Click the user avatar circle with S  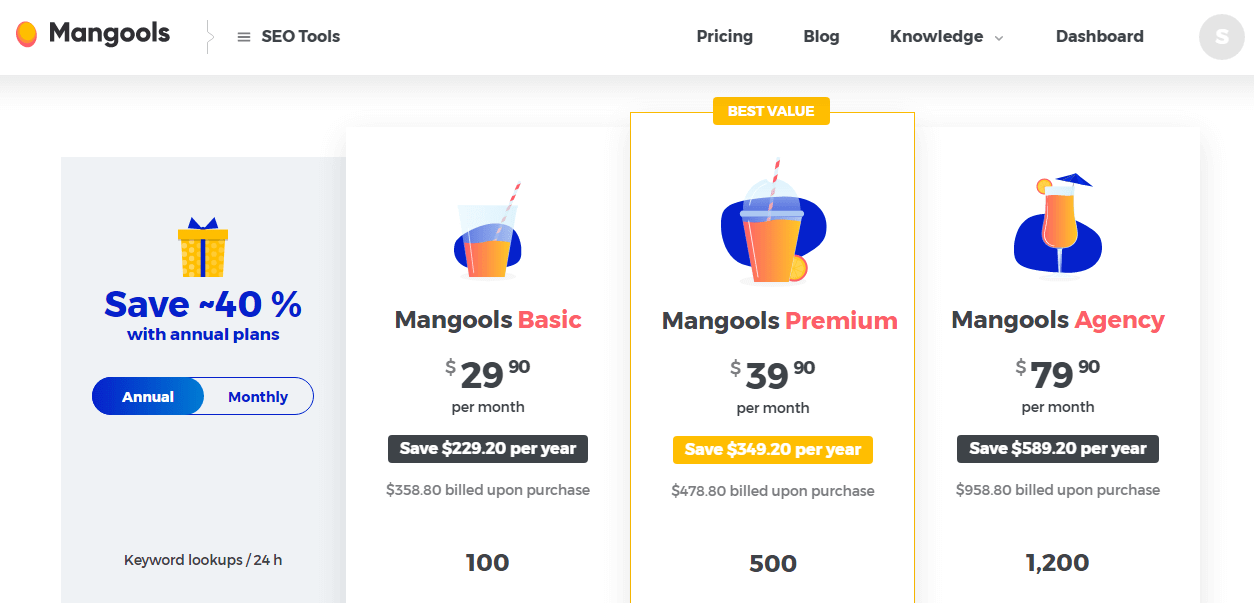coord(1221,37)
